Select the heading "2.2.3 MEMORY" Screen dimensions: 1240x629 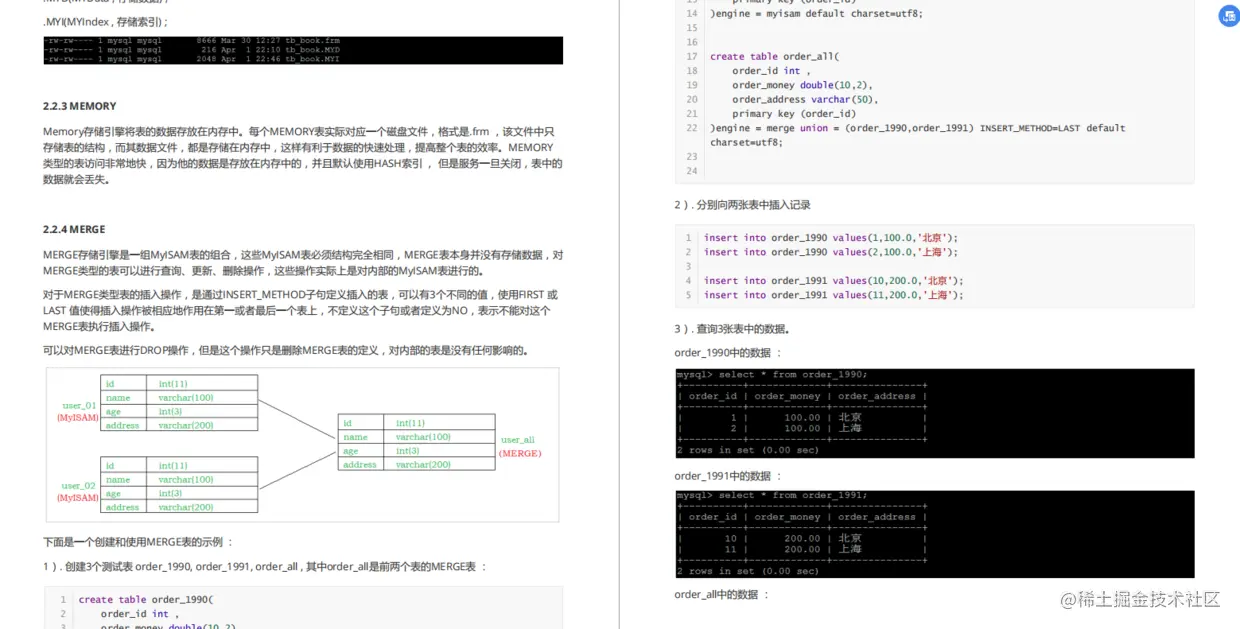pos(79,106)
